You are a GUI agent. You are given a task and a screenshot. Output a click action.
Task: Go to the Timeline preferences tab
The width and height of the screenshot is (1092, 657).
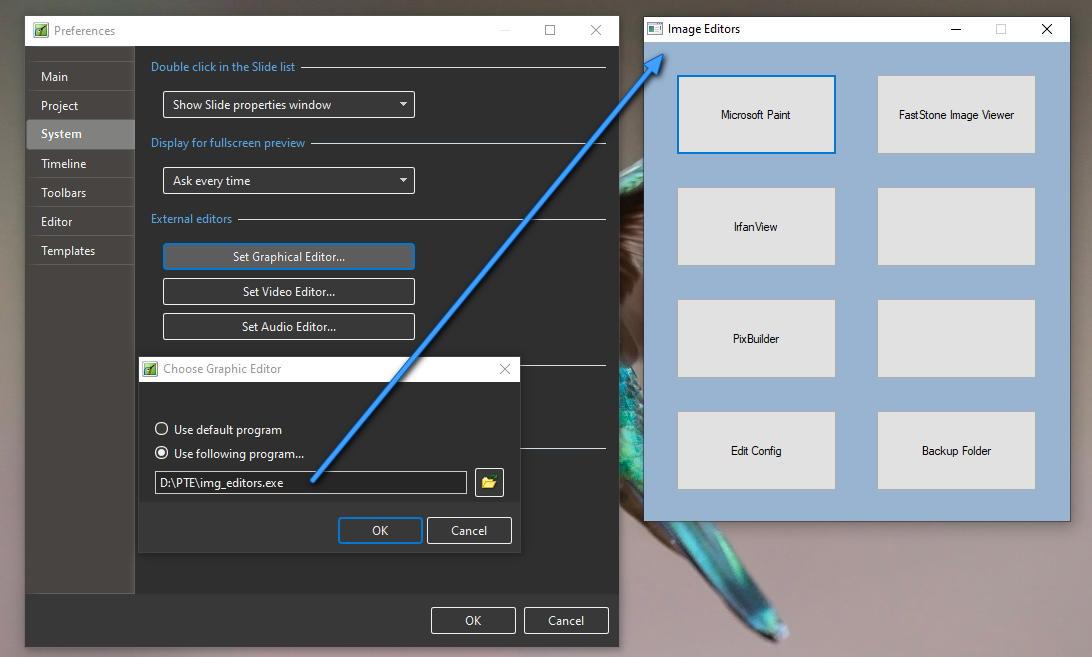81,163
